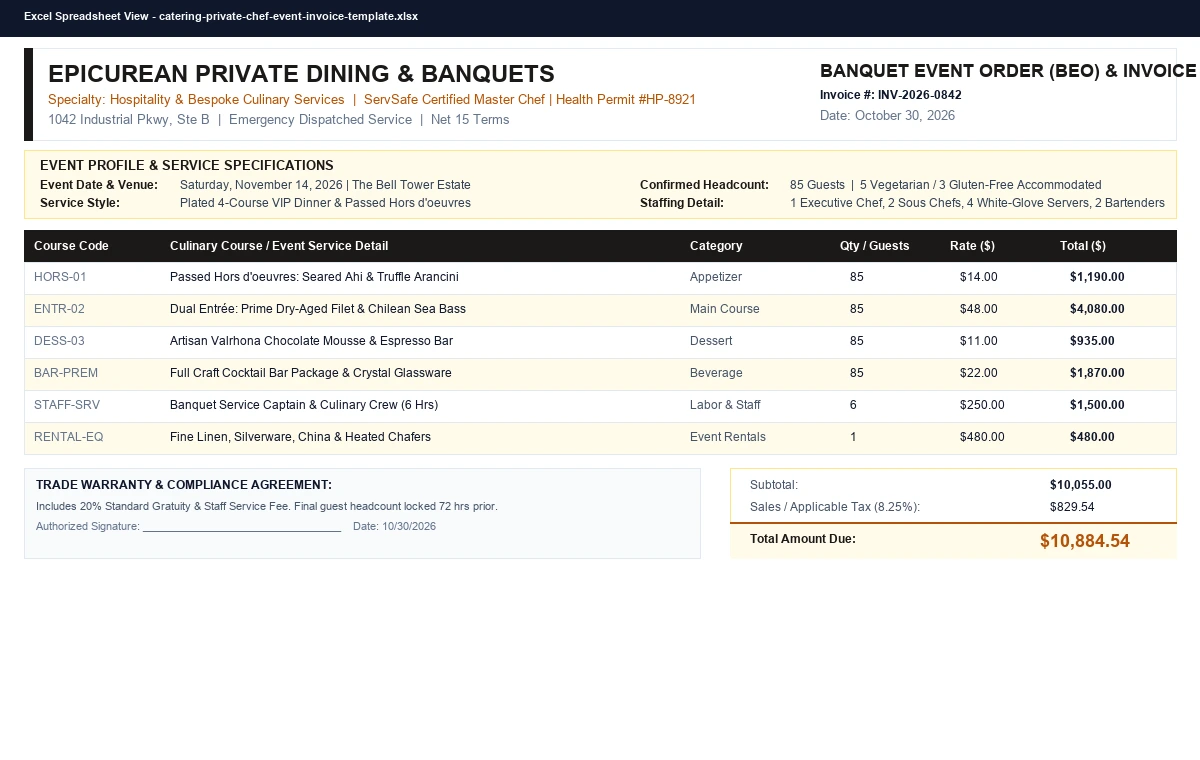The image size is (1200, 760).
Task: Select the $4,080.00 total cell
Action: tap(1097, 309)
